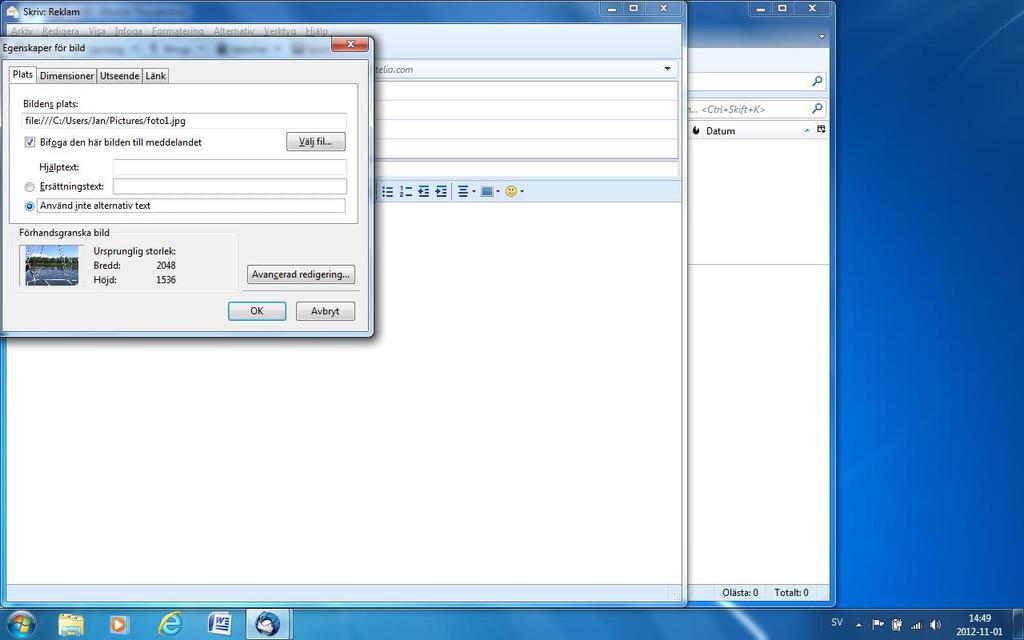The image size is (1024, 640).
Task: Open the Formatering menu in compose window
Action: [178, 31]
